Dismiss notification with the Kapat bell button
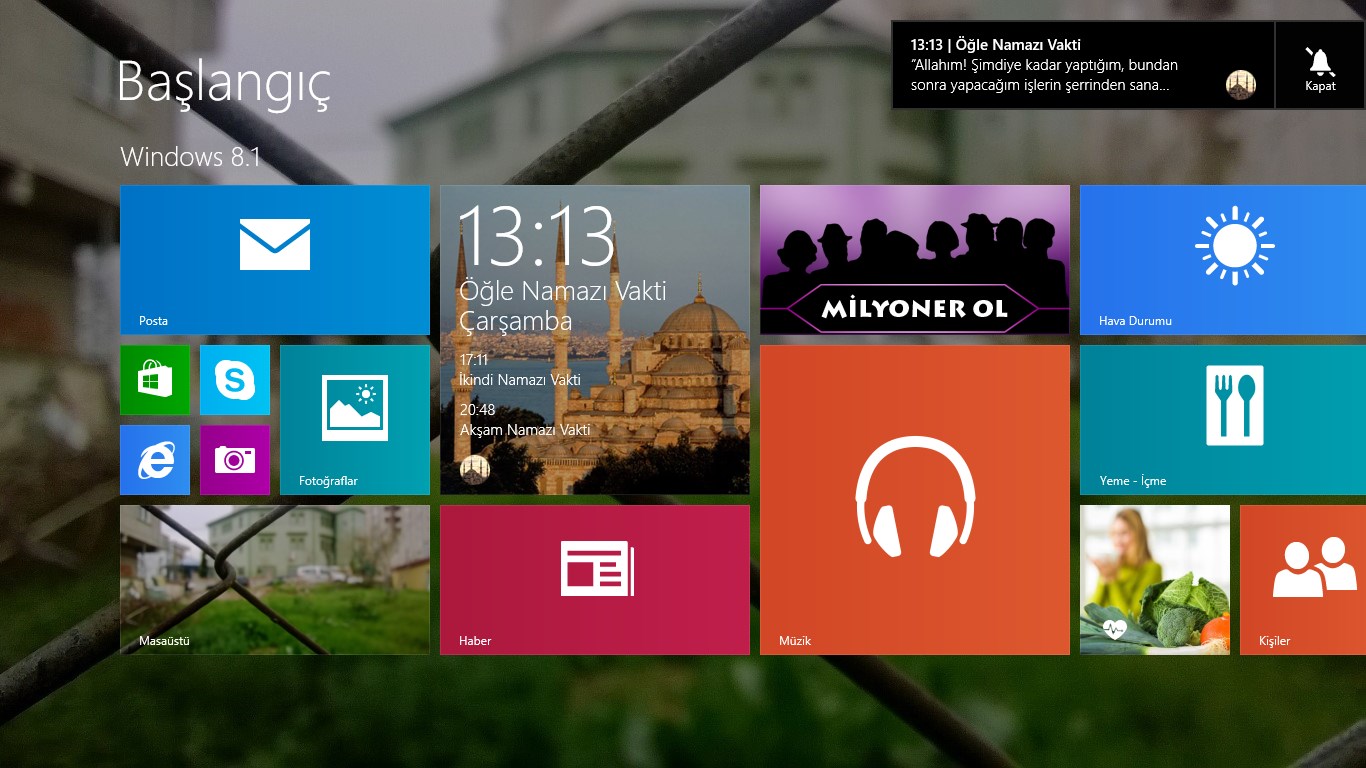The width and height of the screenshot is (1366, 768). point(1320,66)
